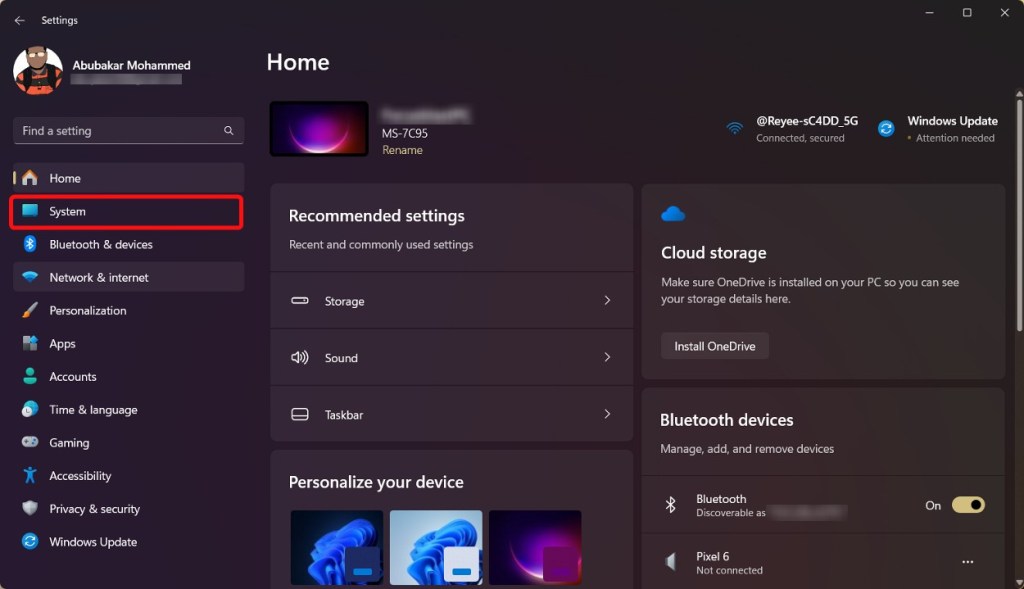This screenshot has height=589, width=1024.
Task: Click the Home house icon in sidebar
Action: coord(30,178)
